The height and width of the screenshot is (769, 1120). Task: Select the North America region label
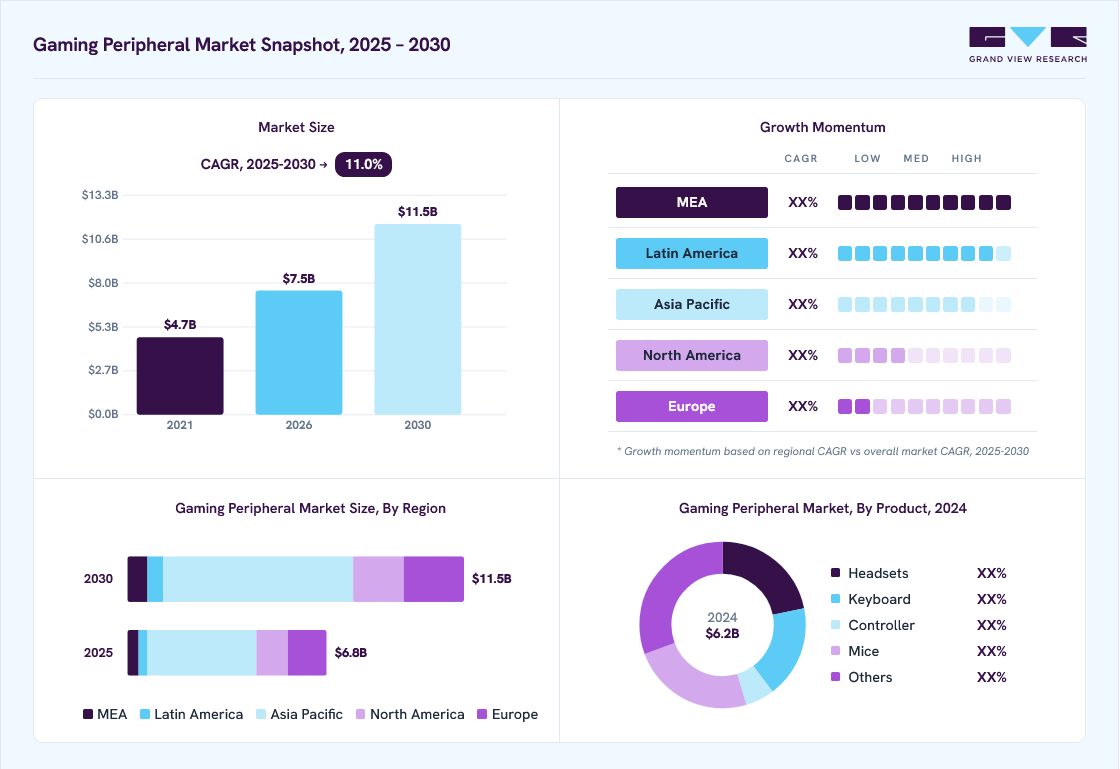pos(691,356)
